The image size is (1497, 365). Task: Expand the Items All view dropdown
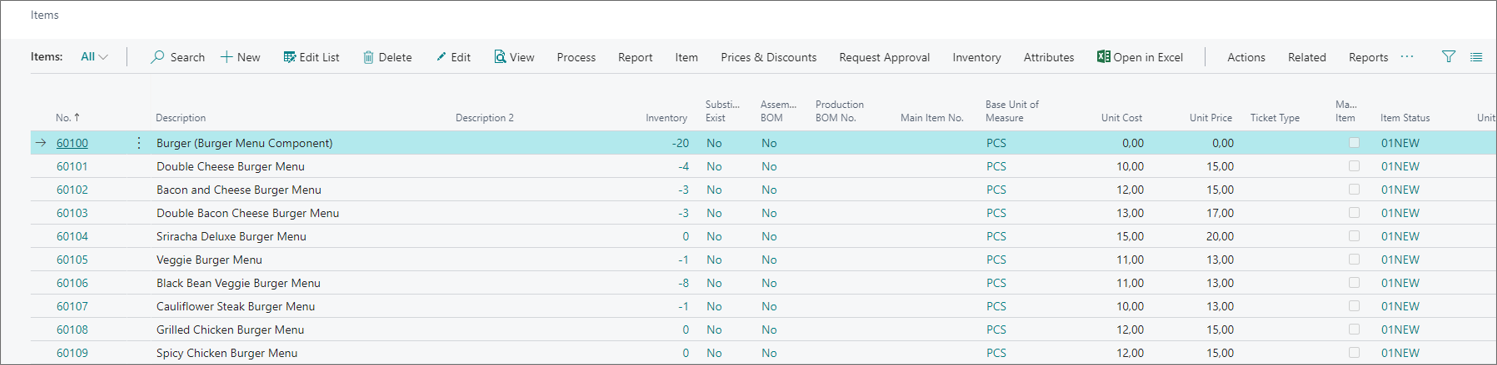(95, 57)
